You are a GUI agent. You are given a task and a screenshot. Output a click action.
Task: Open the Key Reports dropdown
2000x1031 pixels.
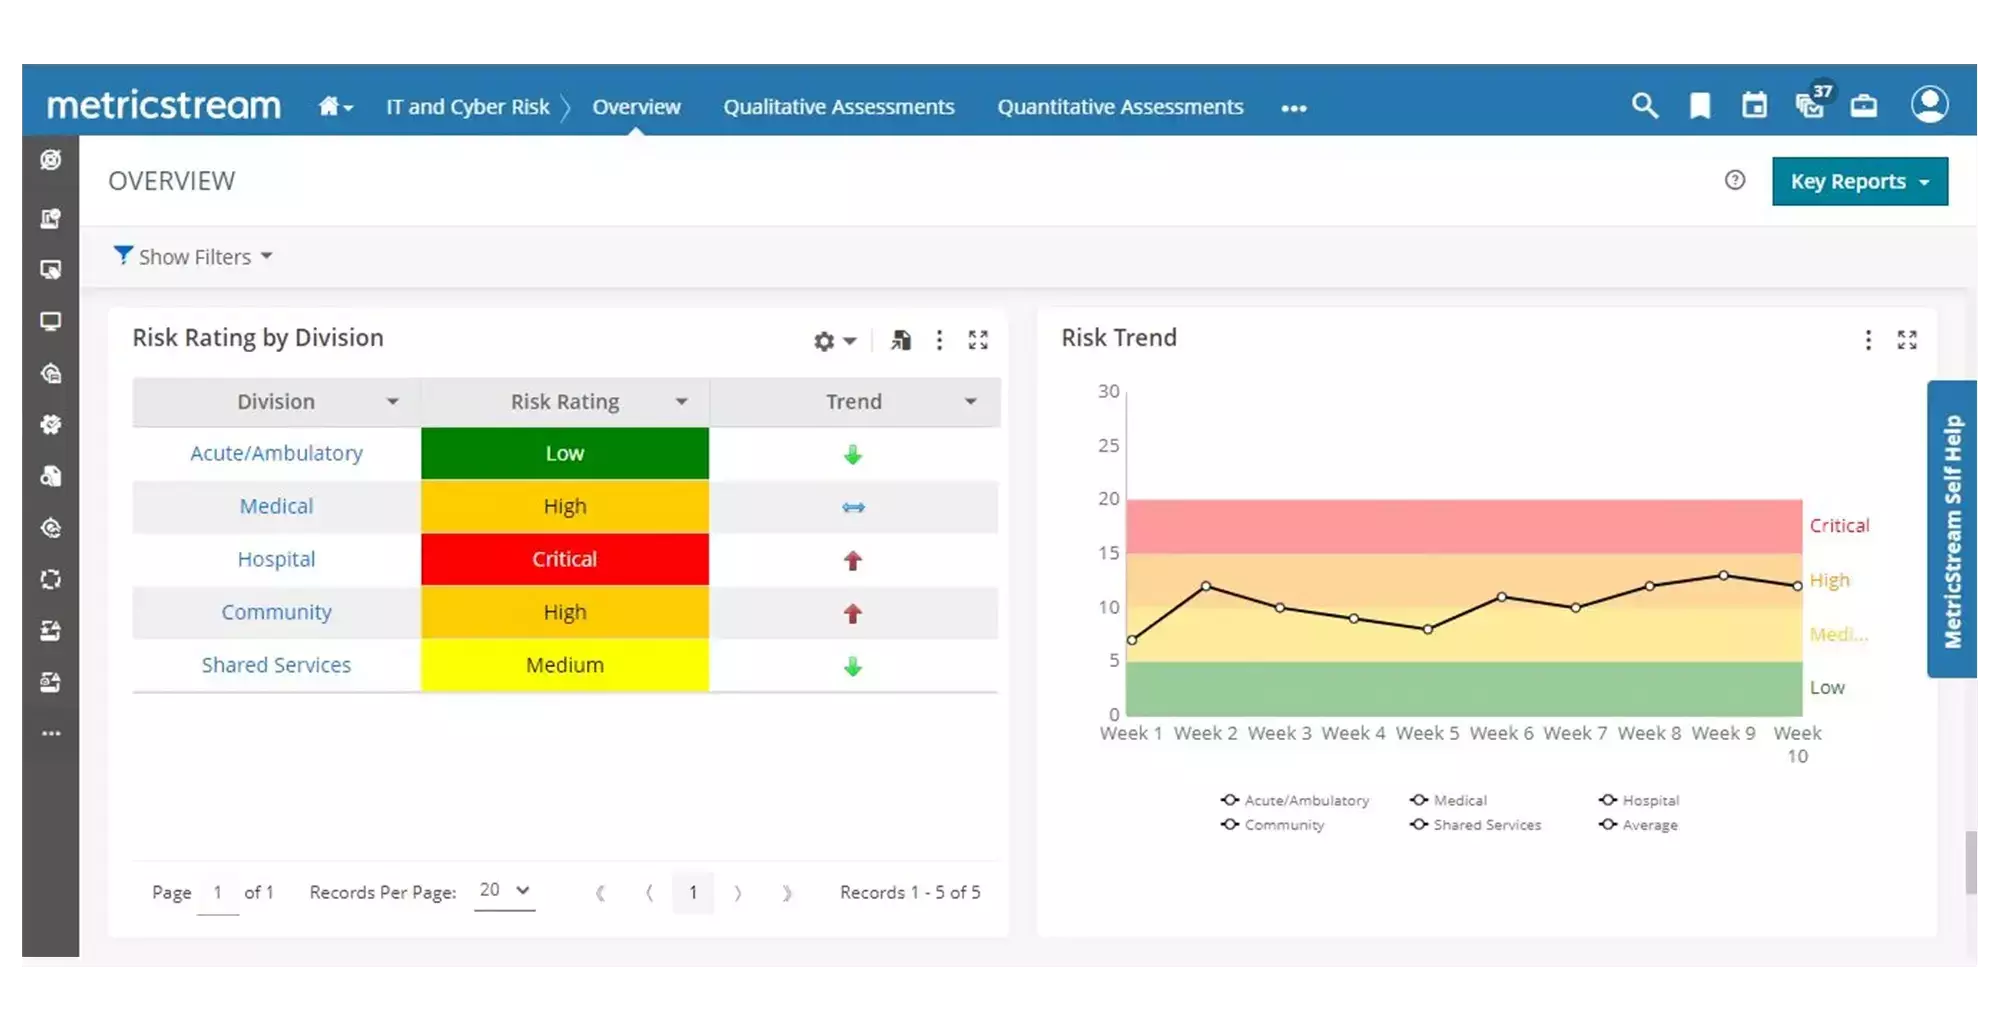coord(1860,181)
